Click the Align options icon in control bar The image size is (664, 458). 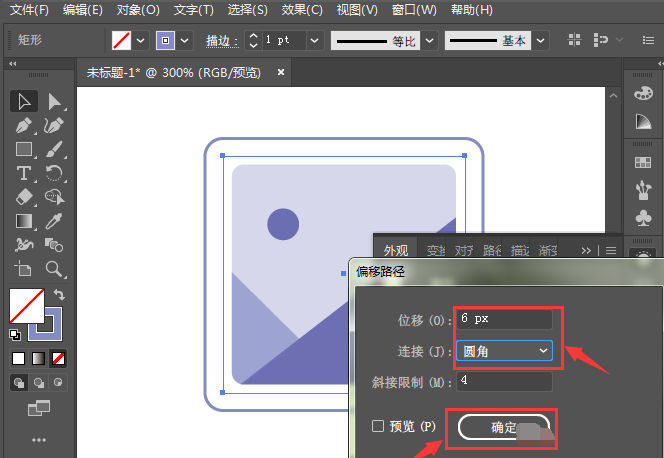[574, 40]
